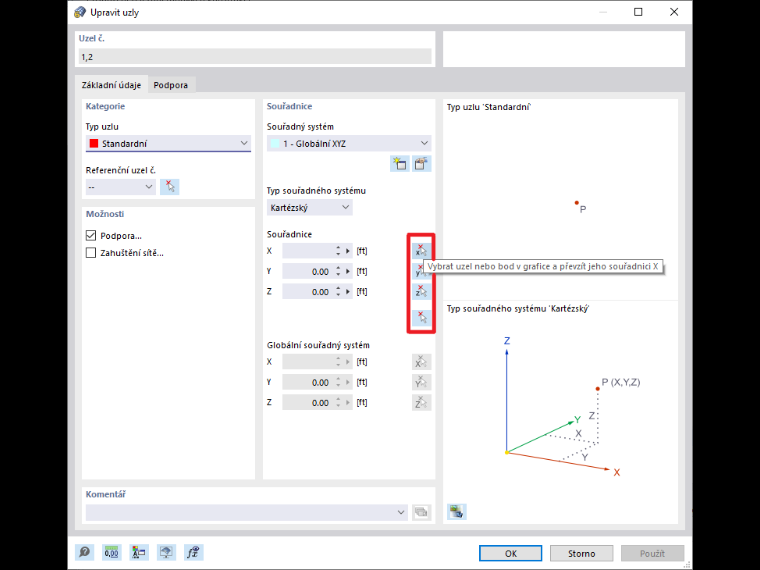Cancel with the Storno button
The image size is (760, 570).
pyautogui.click(x=582, y=553)
